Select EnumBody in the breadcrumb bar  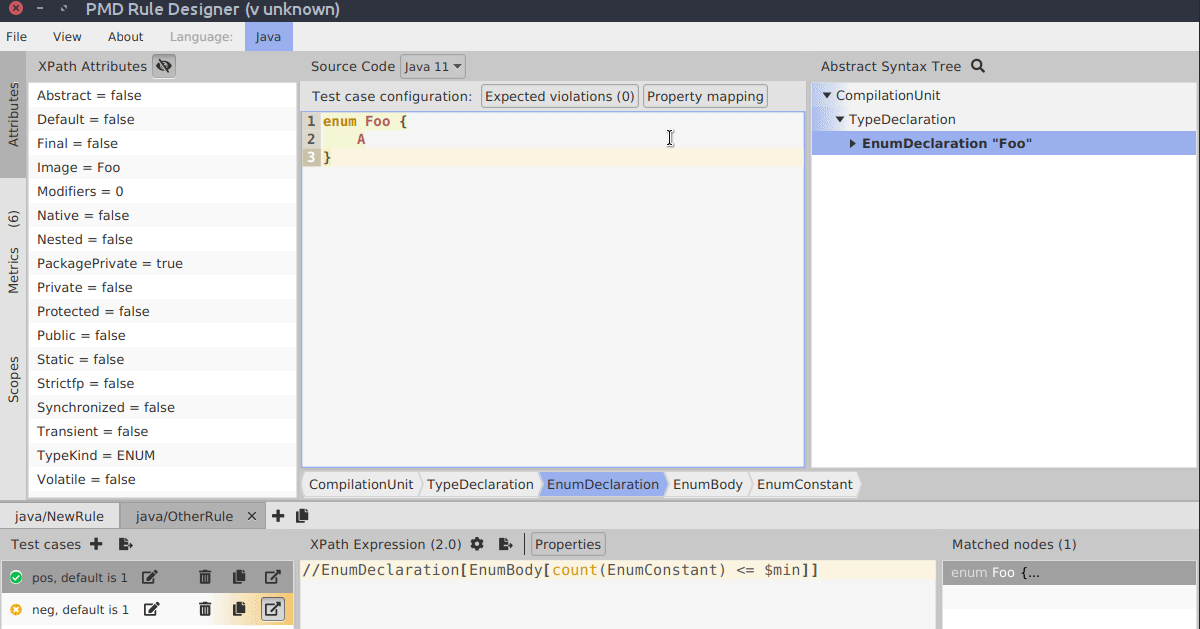(x=708, y=485)
